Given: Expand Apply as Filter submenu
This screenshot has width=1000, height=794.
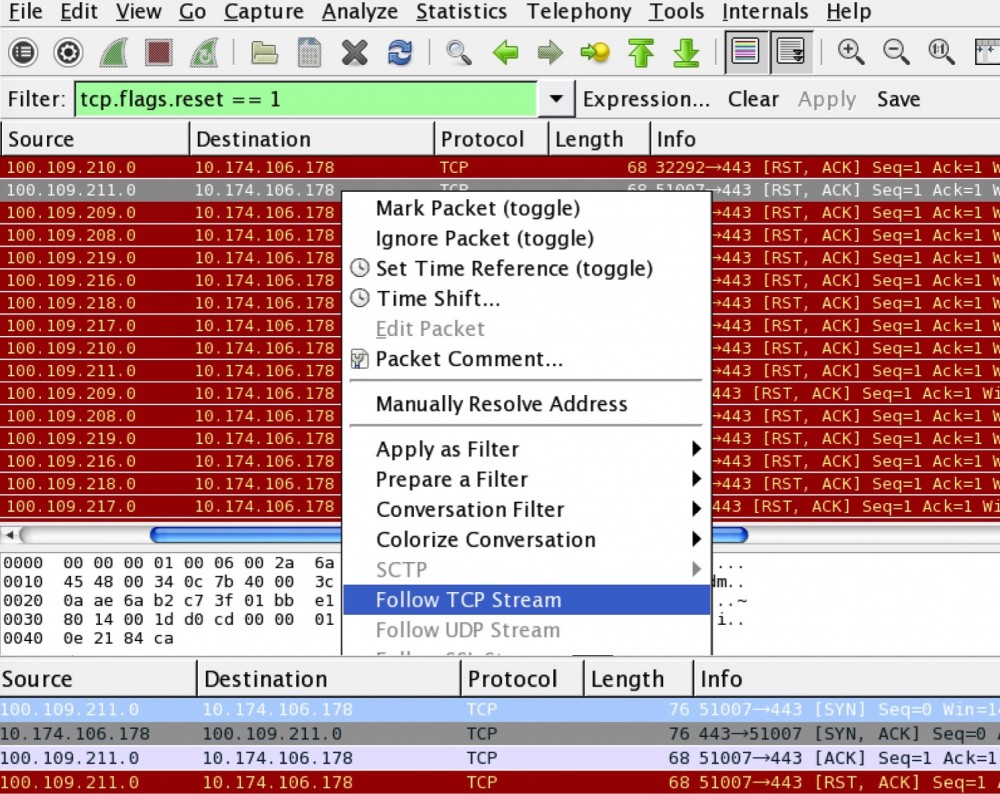Looking at the screenshot, I should [527, 449].
